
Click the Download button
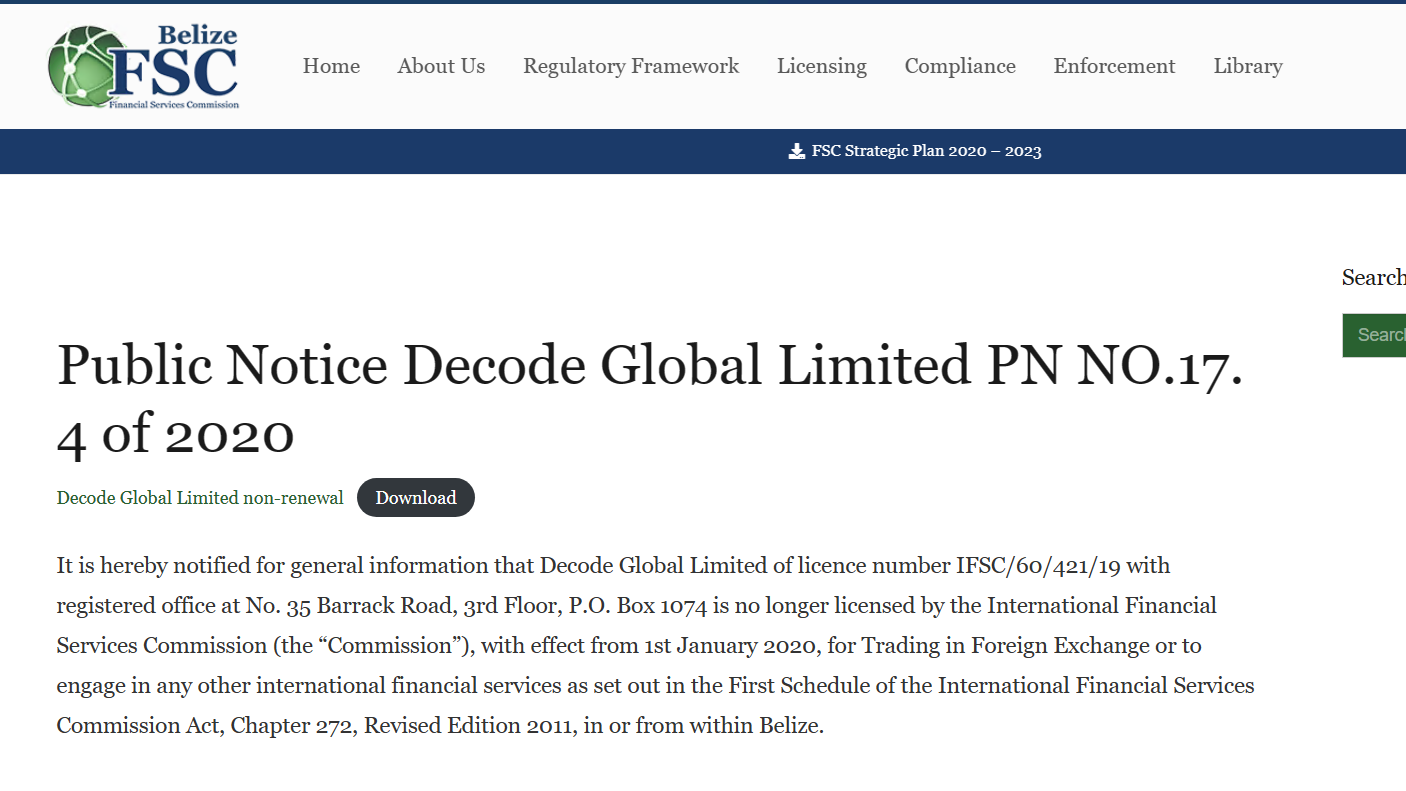point(416,497)
